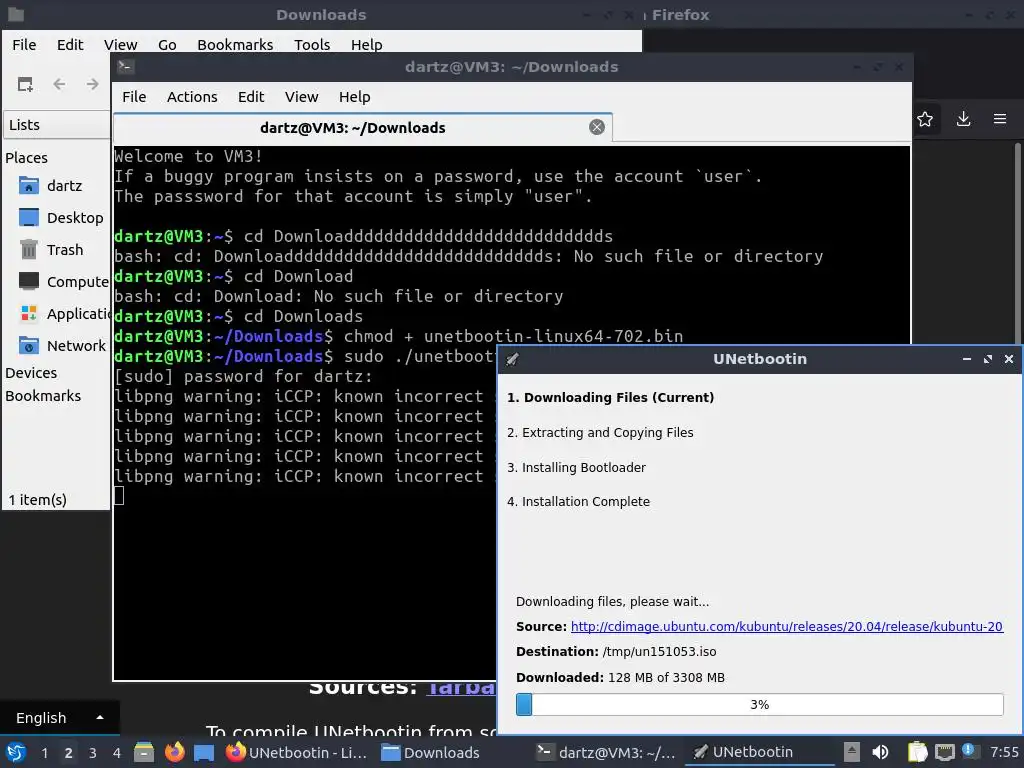
Task: Click 'Destination: /tmp/un151053.iso' text
Action: tap(616, 652)
